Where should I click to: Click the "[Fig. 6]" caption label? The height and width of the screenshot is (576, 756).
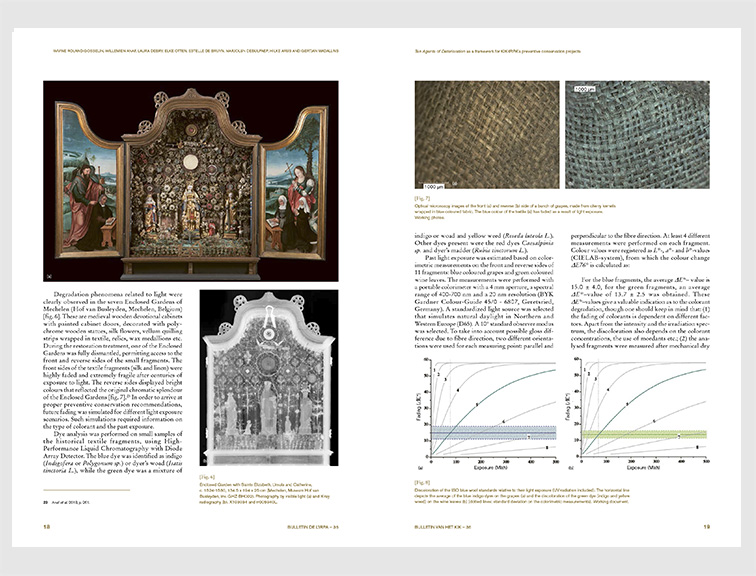point(207,478)
